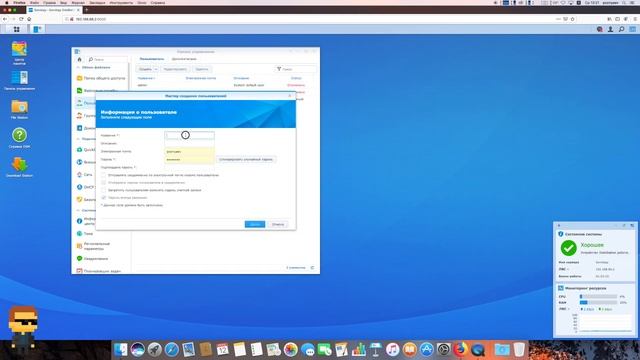Go to Control Panel home icon

(80, 59)
